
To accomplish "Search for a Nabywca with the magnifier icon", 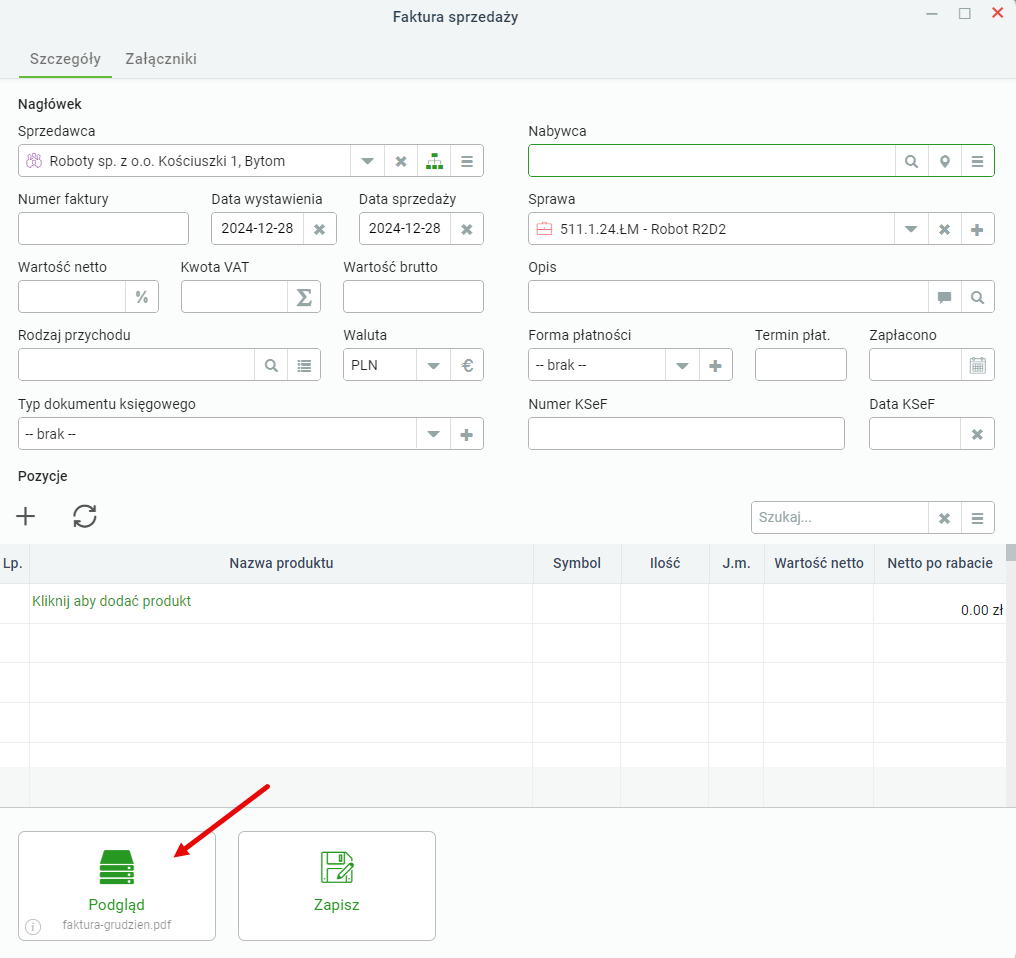I will click(912, 161).
